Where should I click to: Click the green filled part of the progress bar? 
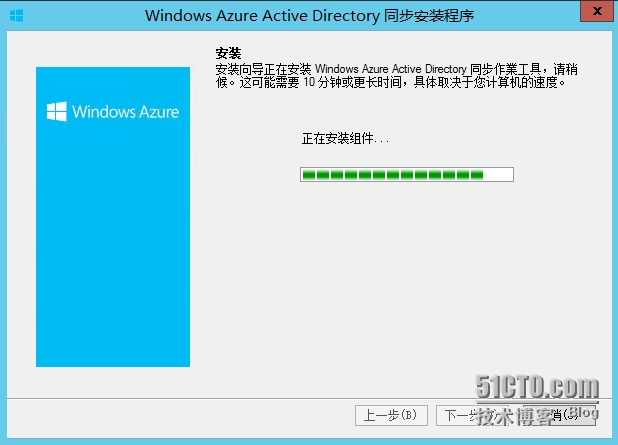(392, 175)
